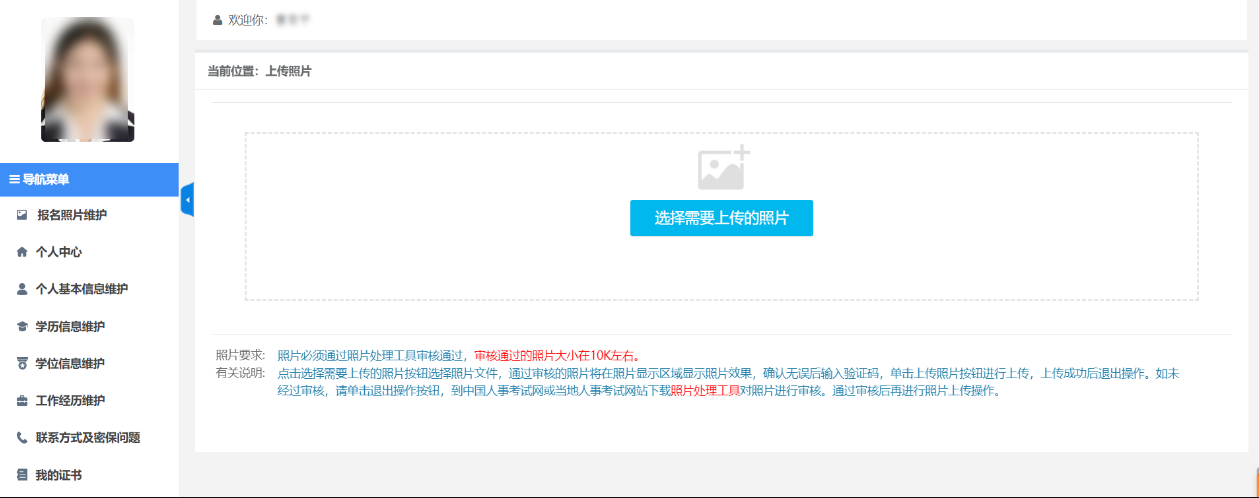Click the 导航菜单 header label
The width and height of the screenshot is (1259, 498).
46,180
